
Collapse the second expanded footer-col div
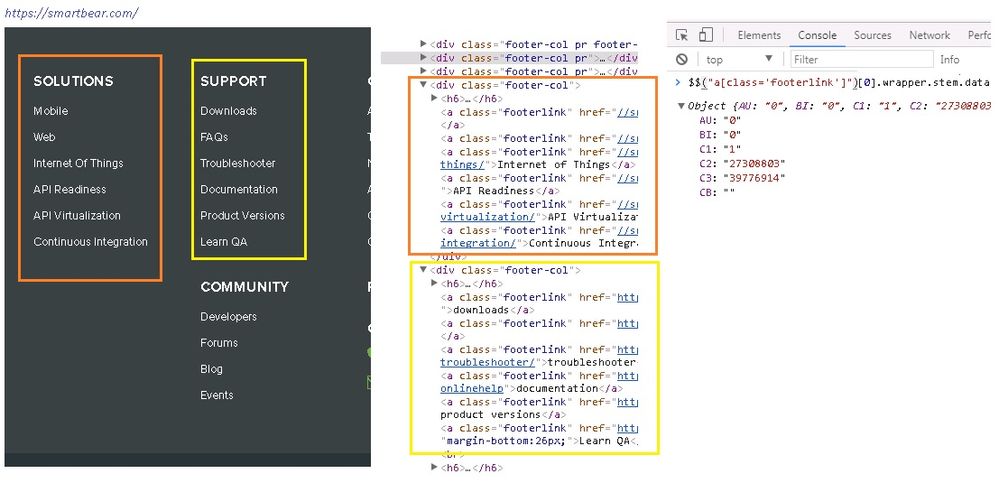tap(423, 270)
